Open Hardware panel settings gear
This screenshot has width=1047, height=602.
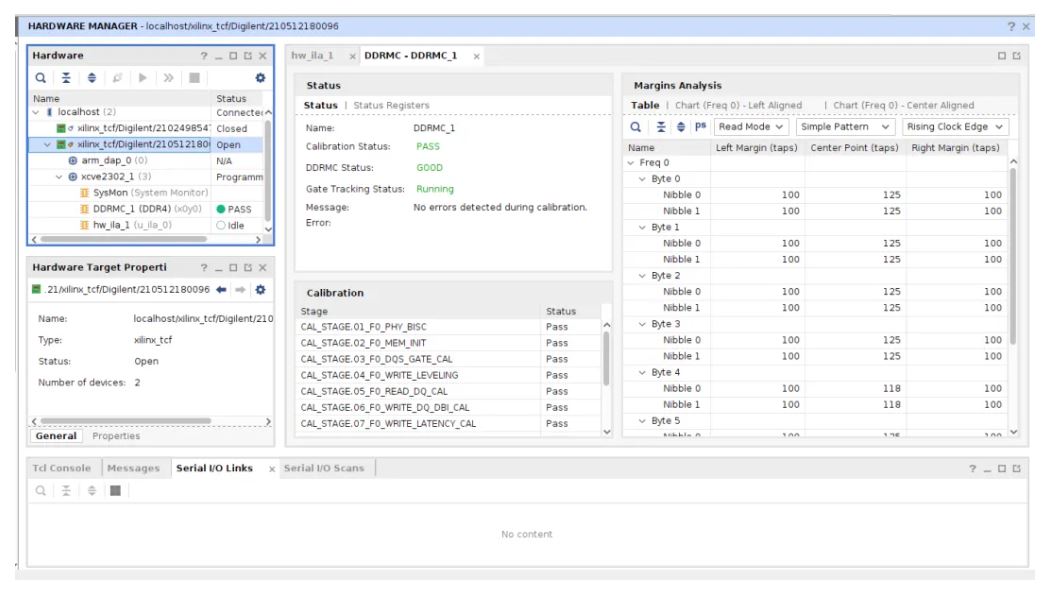pos(260,78)
